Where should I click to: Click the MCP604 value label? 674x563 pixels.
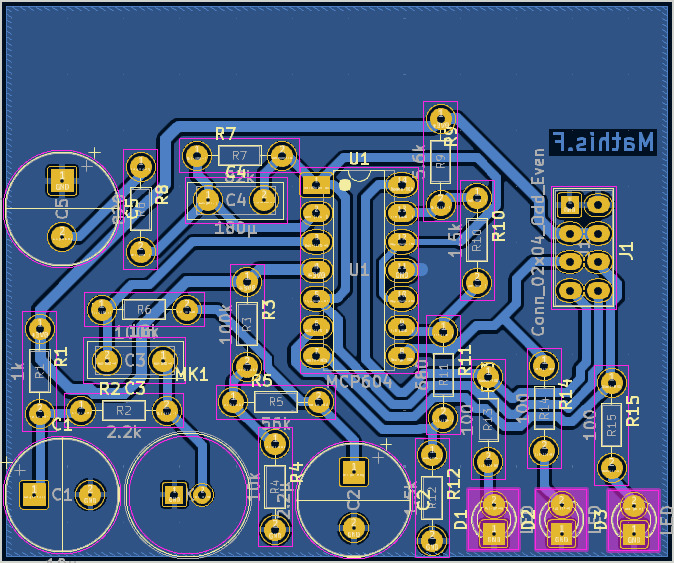click(359, 381)
